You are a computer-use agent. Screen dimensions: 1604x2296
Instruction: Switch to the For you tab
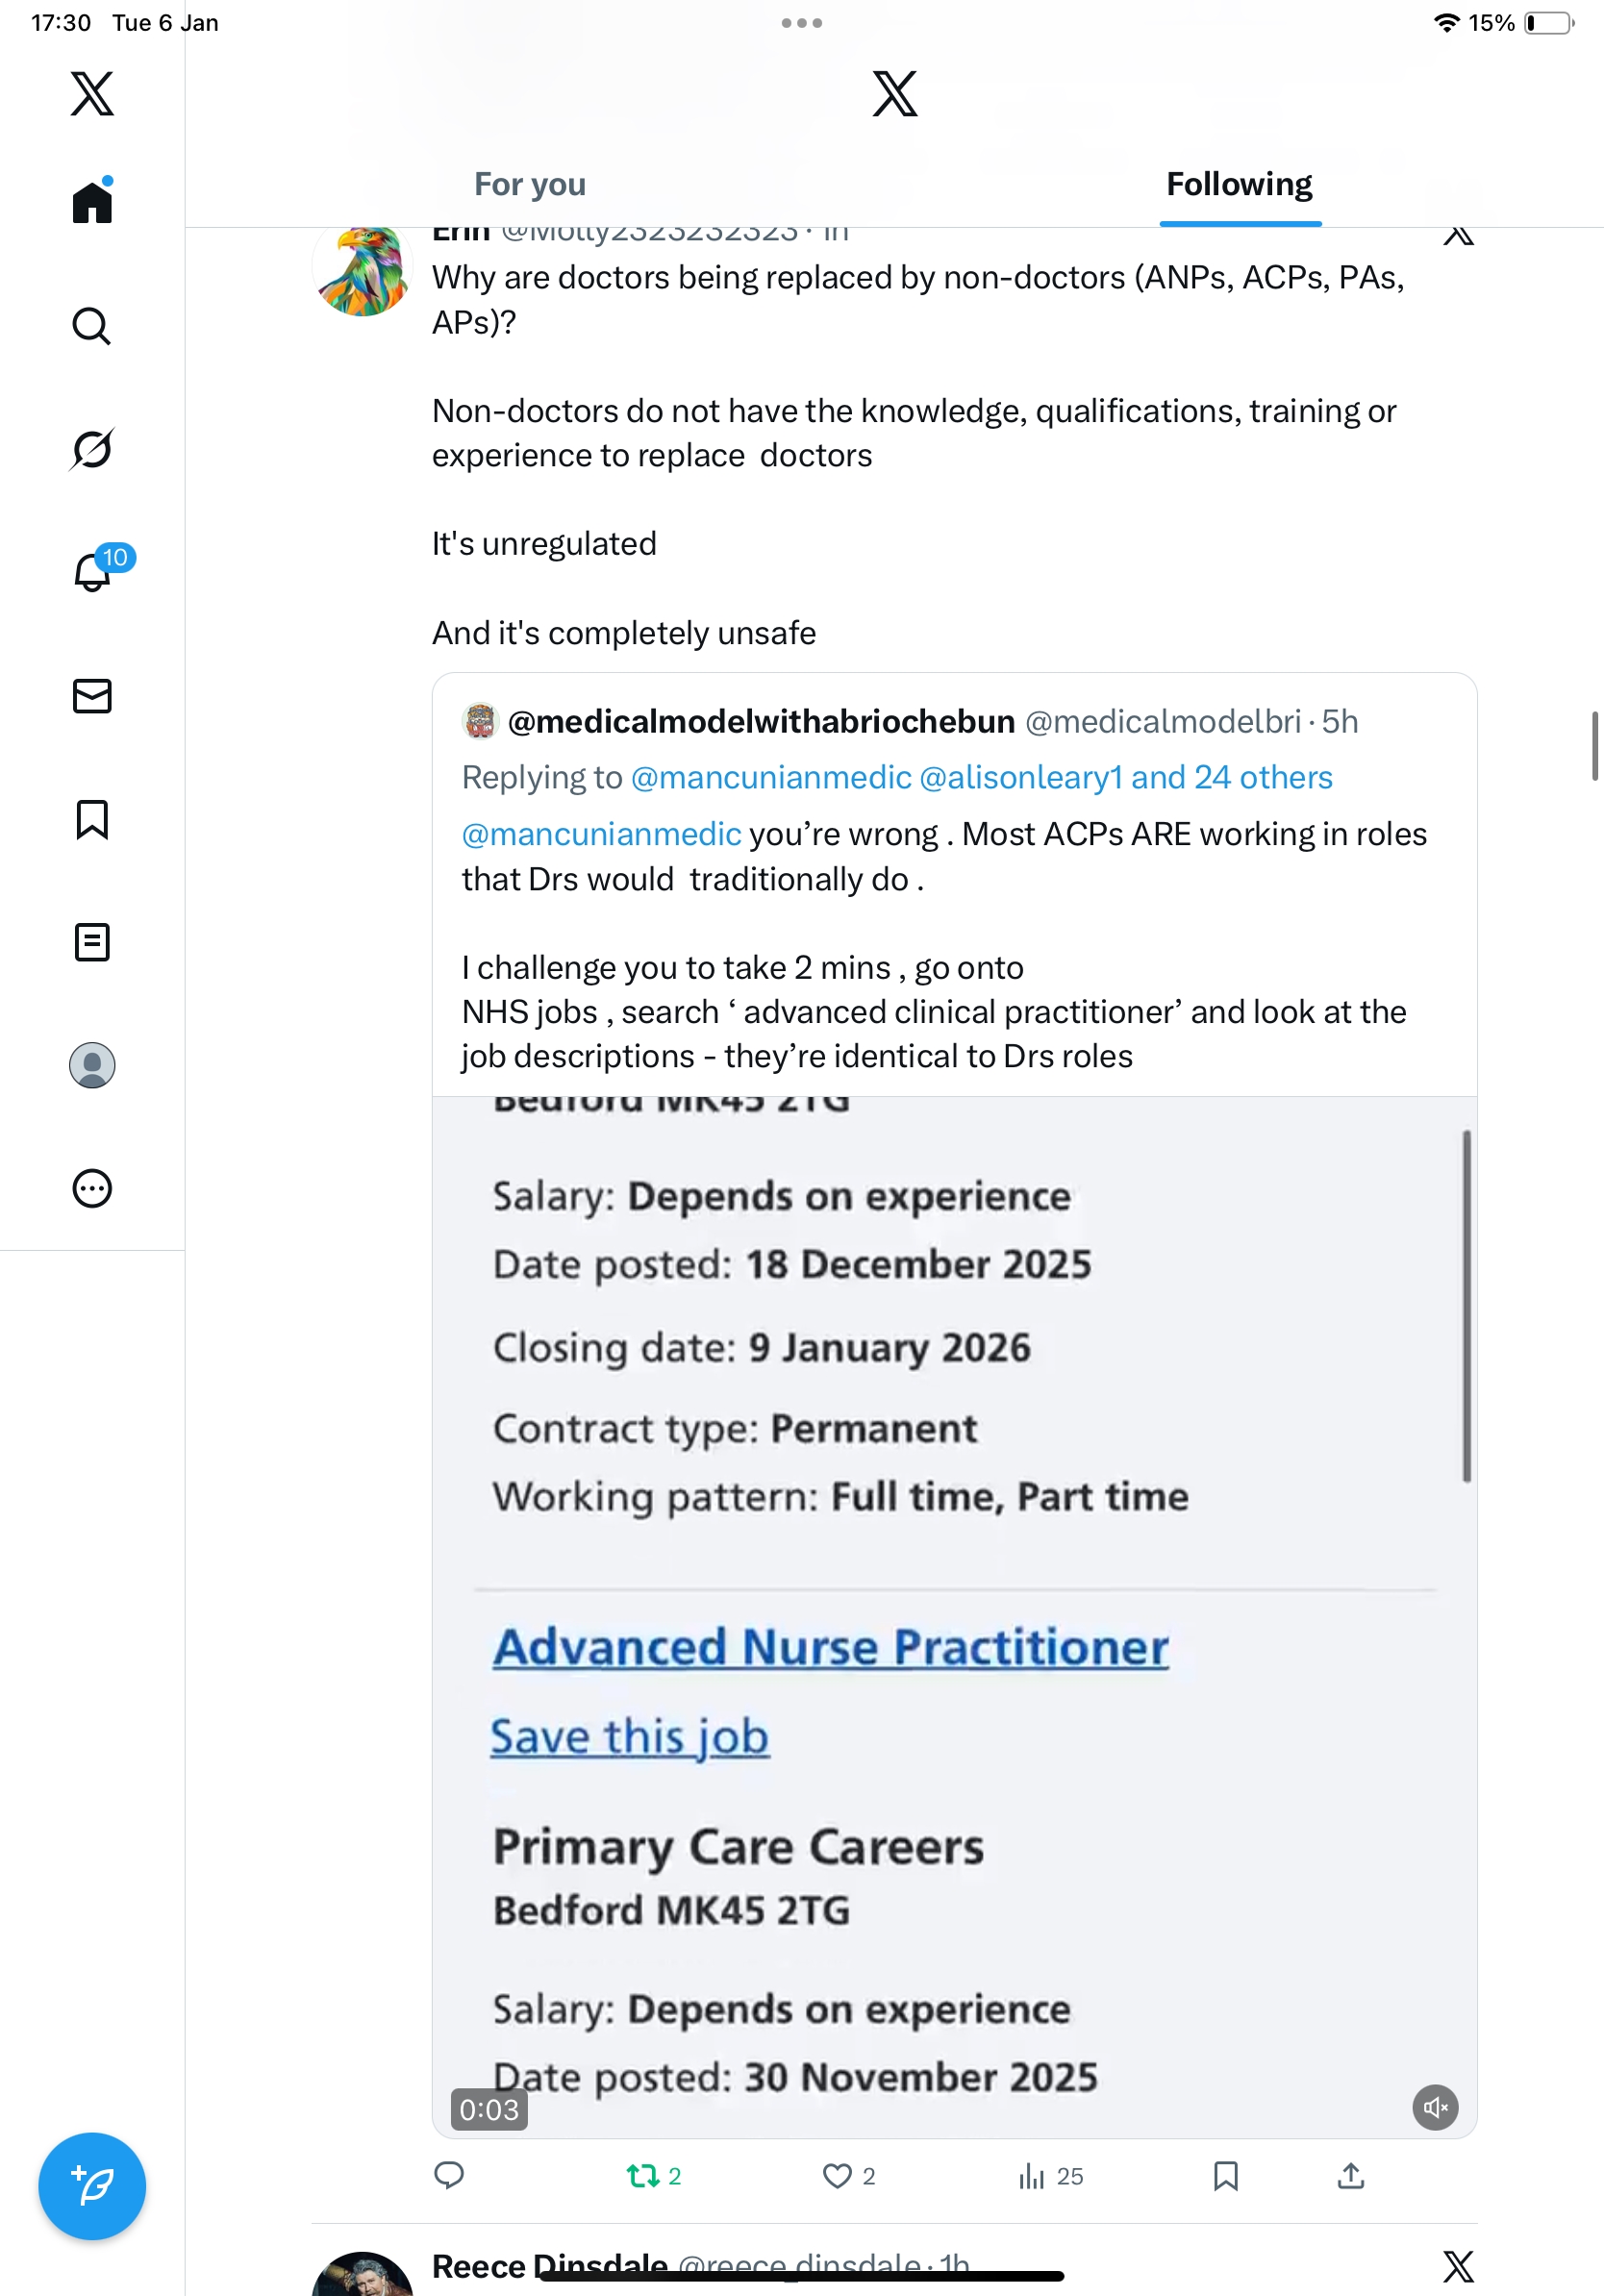(x=530, y=184)
